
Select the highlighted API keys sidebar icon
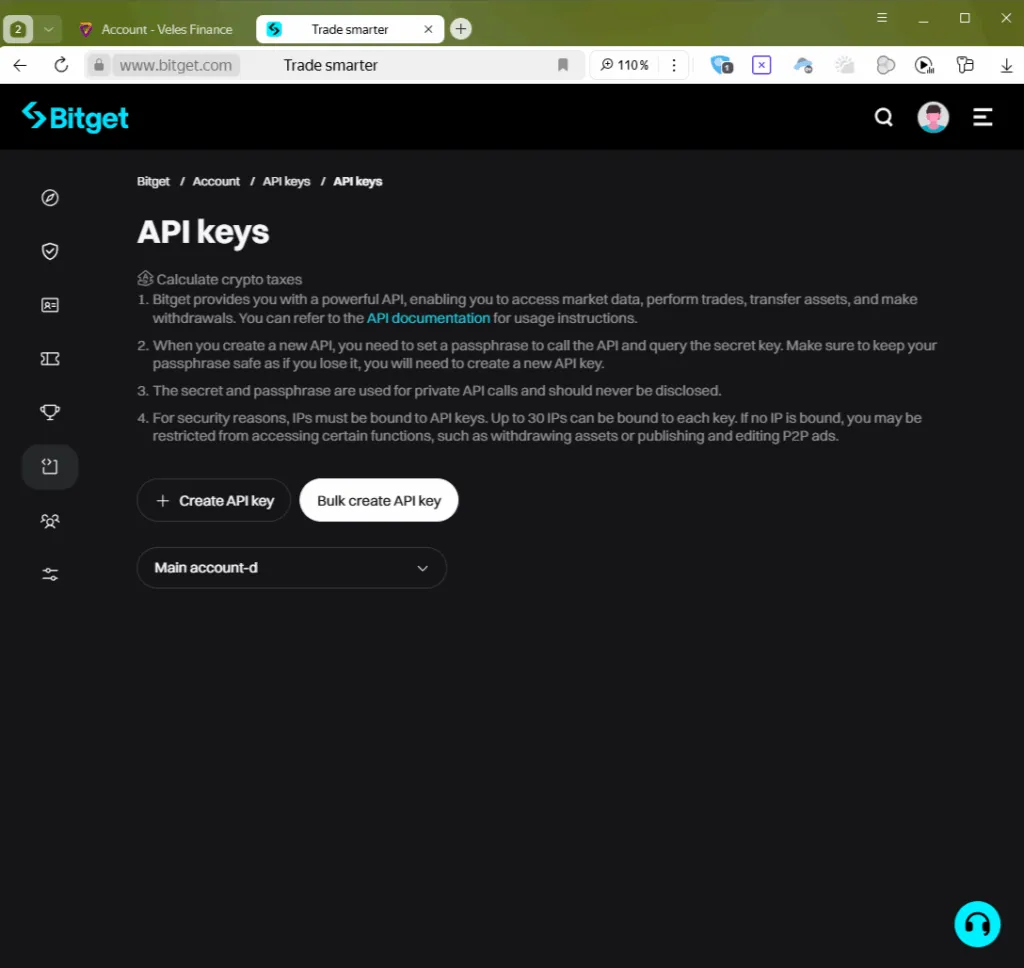[50, 466]
